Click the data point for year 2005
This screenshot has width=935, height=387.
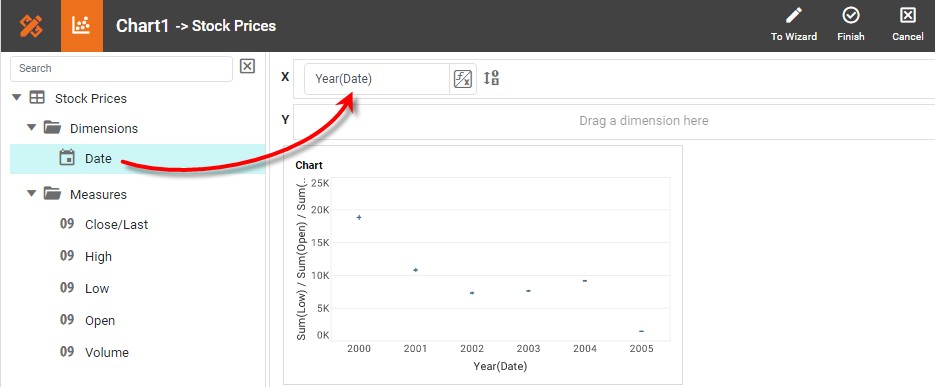(642, 331)
